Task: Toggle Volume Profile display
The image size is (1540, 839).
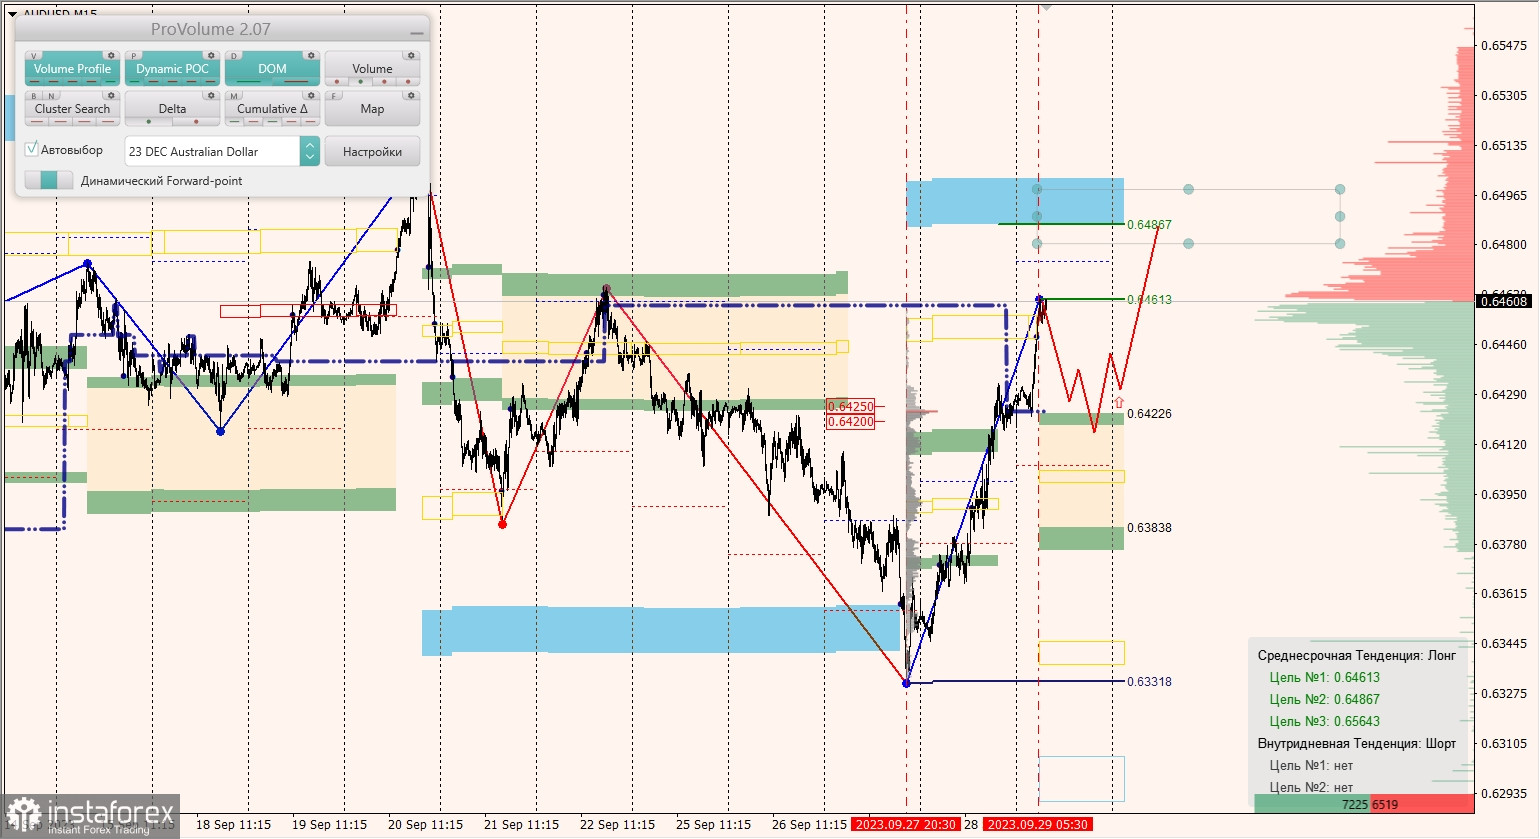Action: [x=72, y=69]
